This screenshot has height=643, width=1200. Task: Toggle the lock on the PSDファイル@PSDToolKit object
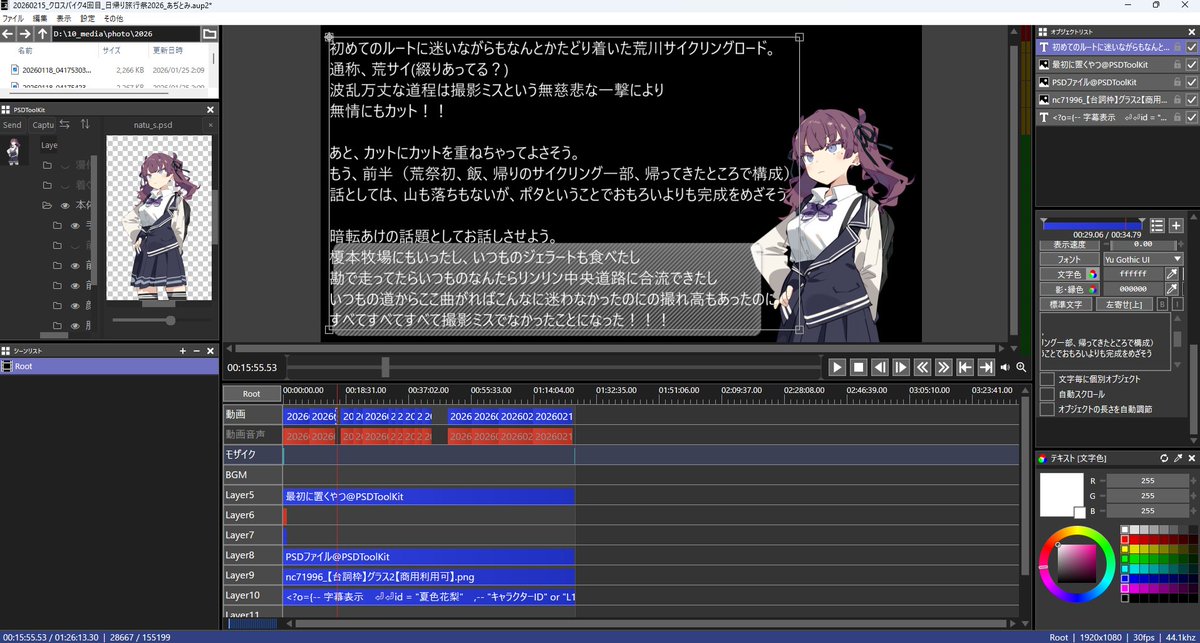(1177, 82)
